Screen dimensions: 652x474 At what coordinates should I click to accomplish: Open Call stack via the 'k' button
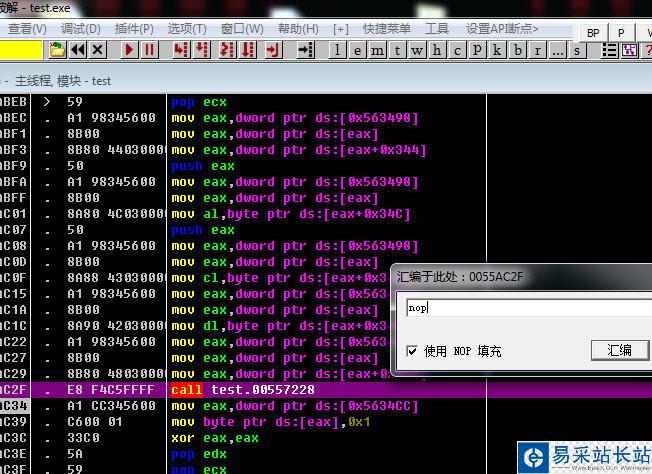click(x=497, y=50)
